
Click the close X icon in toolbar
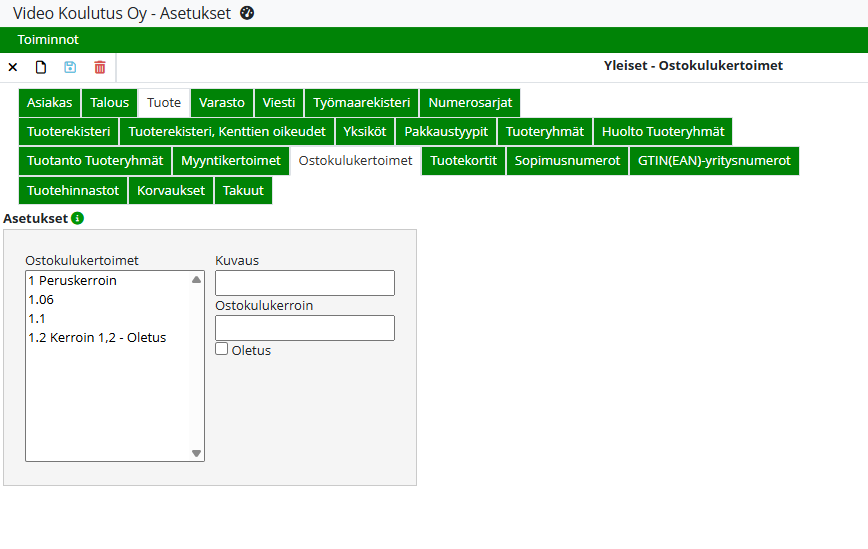[x=13, y=67]
